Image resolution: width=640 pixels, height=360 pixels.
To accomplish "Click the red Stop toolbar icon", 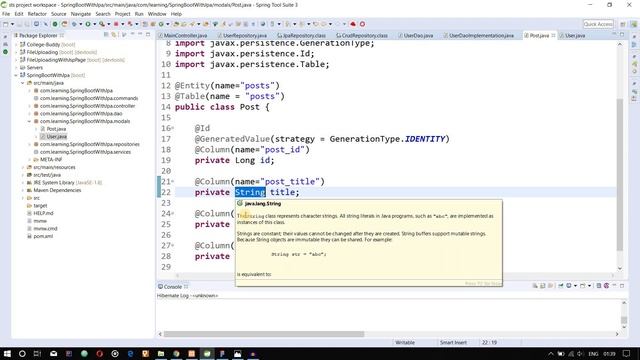I will tap(116, 24).
